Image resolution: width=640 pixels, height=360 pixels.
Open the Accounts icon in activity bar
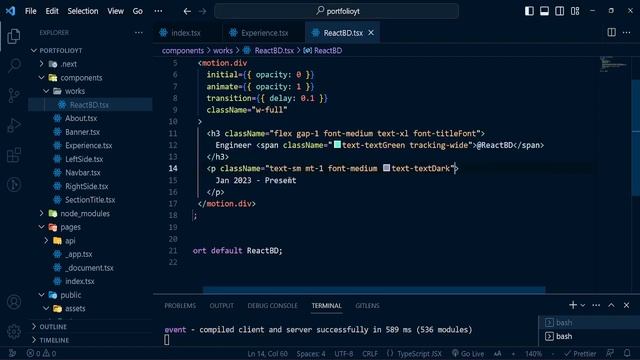click(x=14, y=302)
